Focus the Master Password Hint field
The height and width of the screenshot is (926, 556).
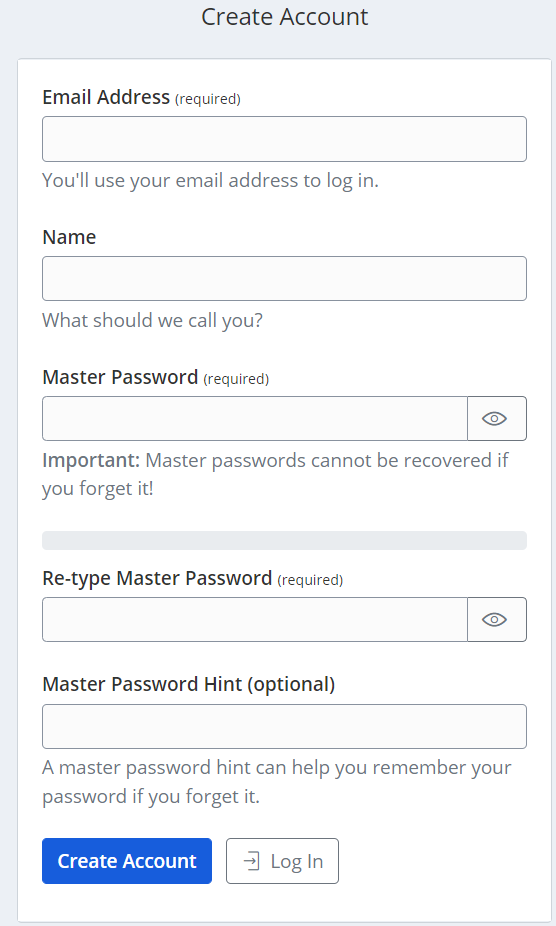(284, 726)
